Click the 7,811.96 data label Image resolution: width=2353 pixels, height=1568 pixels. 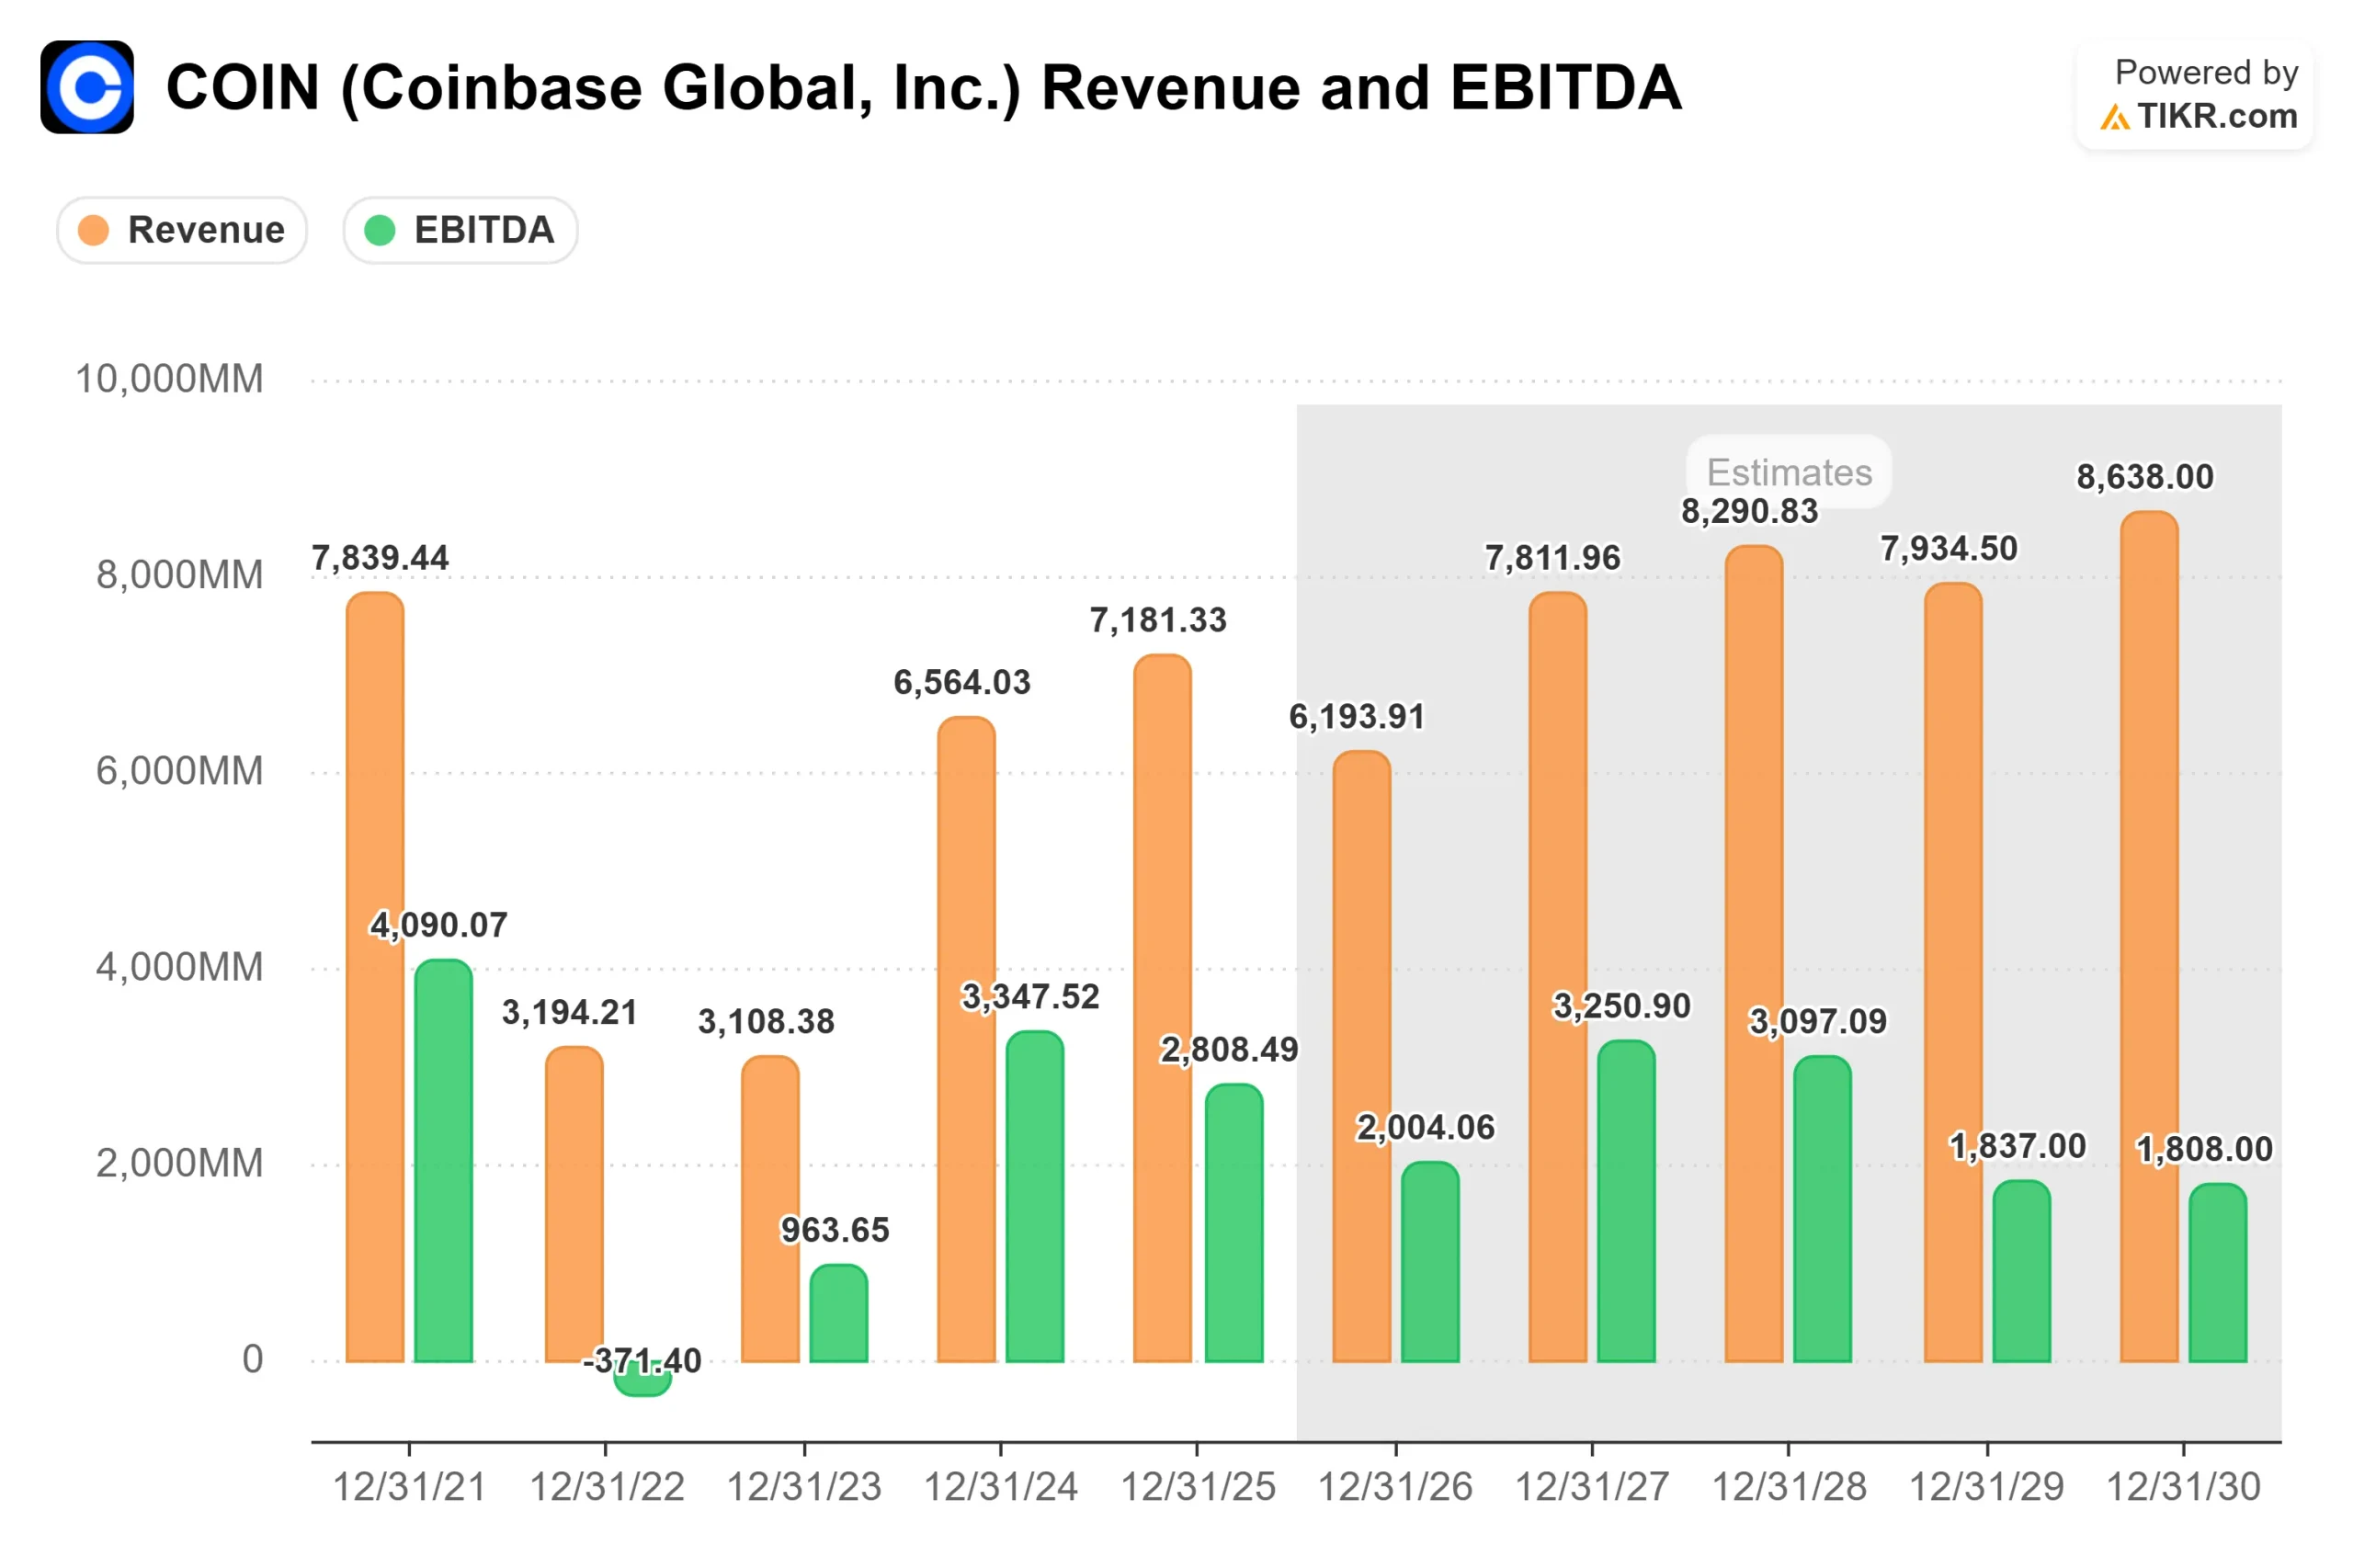[x=1552, y=558]
